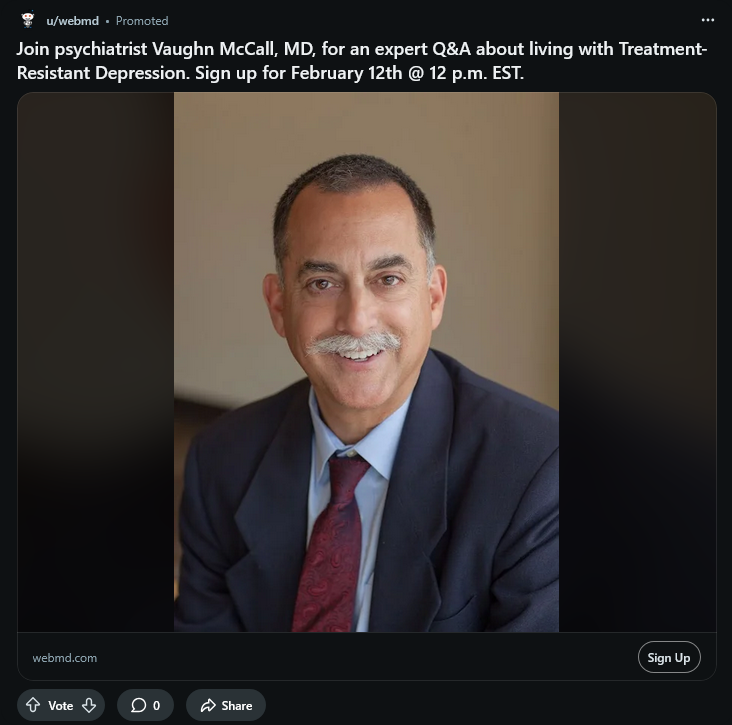Downvote the post with the down arrow
The image size is (732, 725).
coord(89,705)
